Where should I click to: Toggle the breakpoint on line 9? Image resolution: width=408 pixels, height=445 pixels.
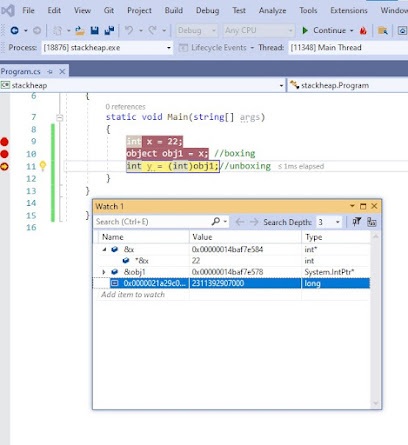tap(4, 142)
